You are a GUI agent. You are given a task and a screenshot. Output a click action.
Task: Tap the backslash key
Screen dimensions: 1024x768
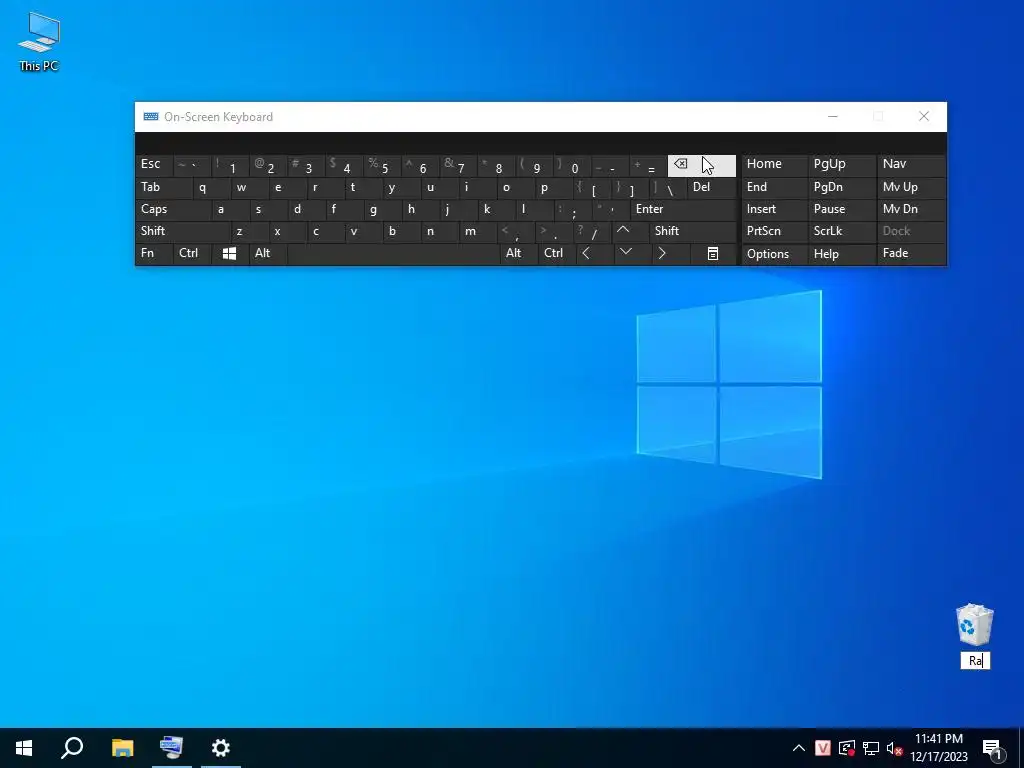click(669, 187)
